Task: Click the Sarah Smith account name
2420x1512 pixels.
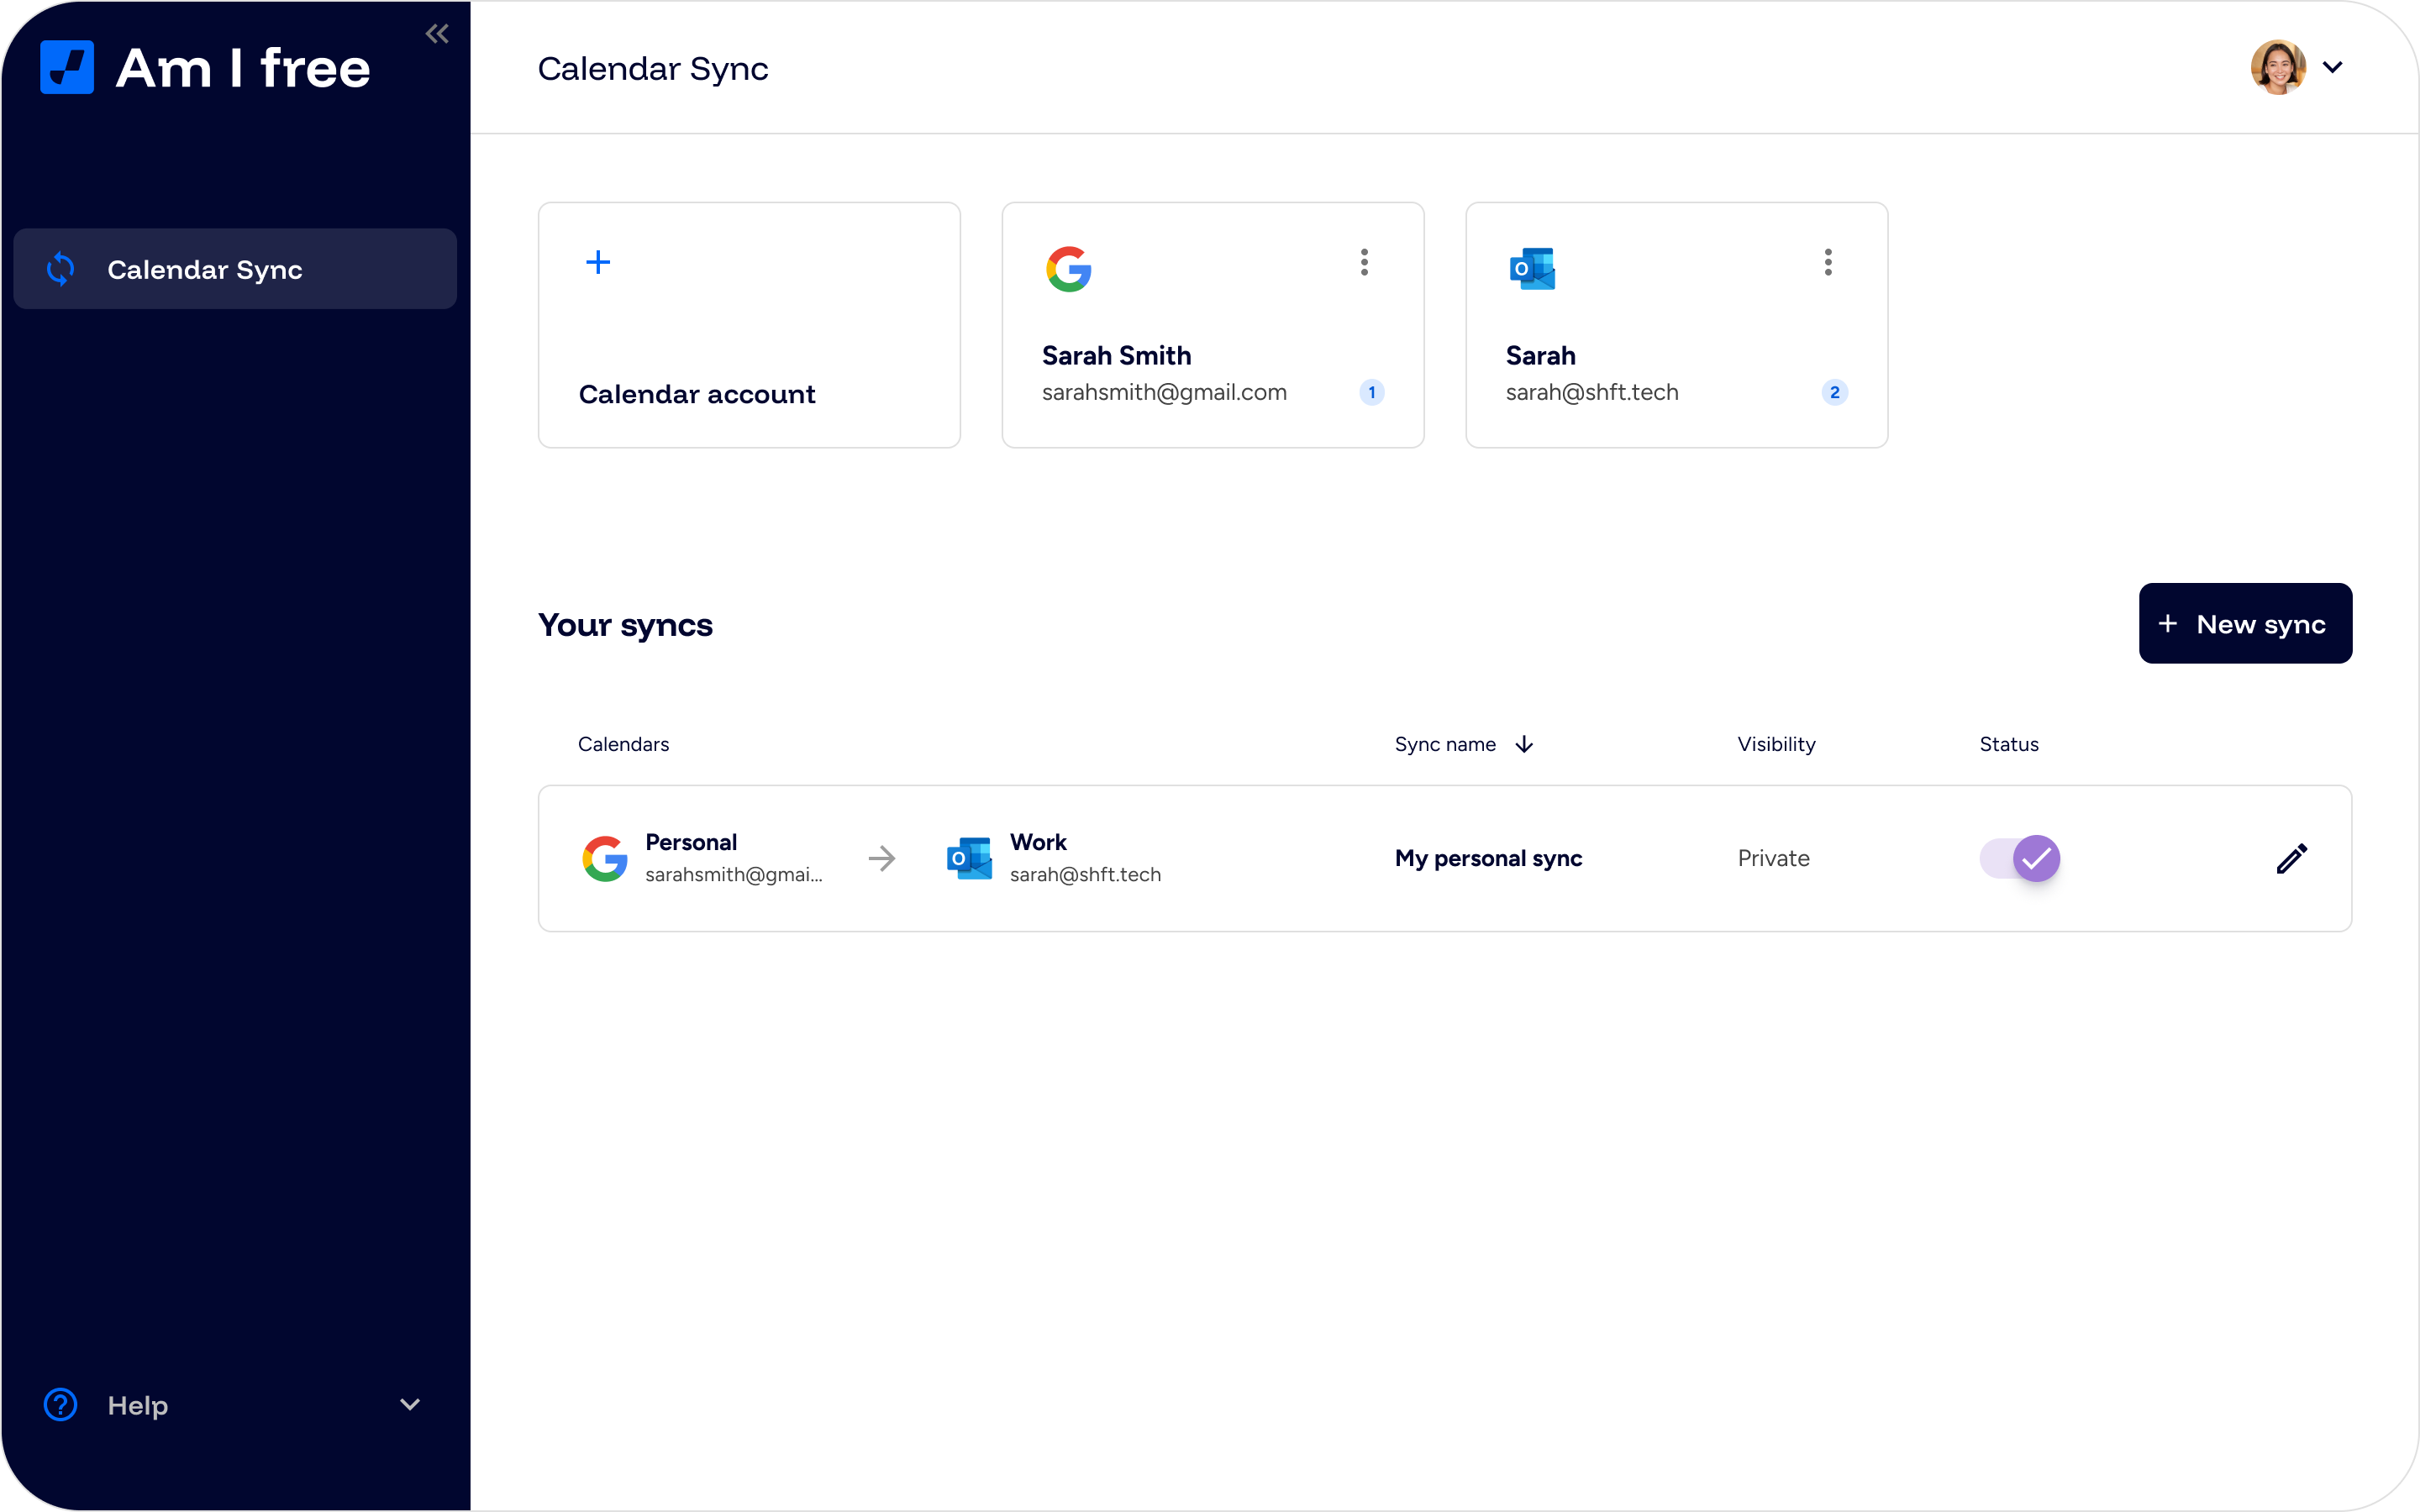Action: (x=1116, y=355)
